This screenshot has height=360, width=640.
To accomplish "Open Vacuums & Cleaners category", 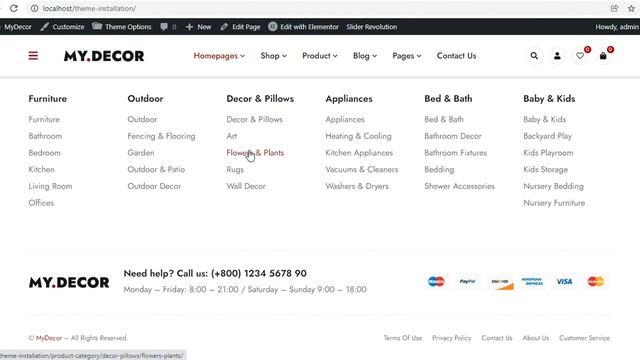I will pyautogui.click(x=362, y=169).
